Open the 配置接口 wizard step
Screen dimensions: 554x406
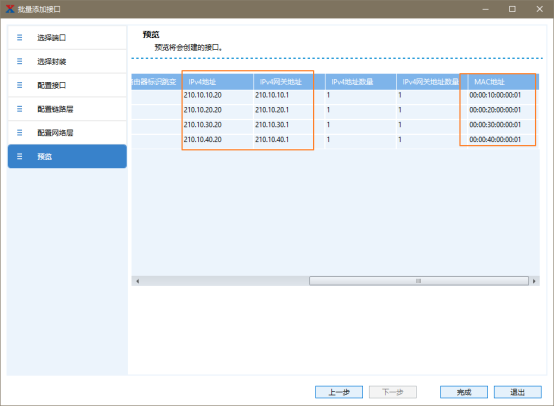(x=67, y=85)
